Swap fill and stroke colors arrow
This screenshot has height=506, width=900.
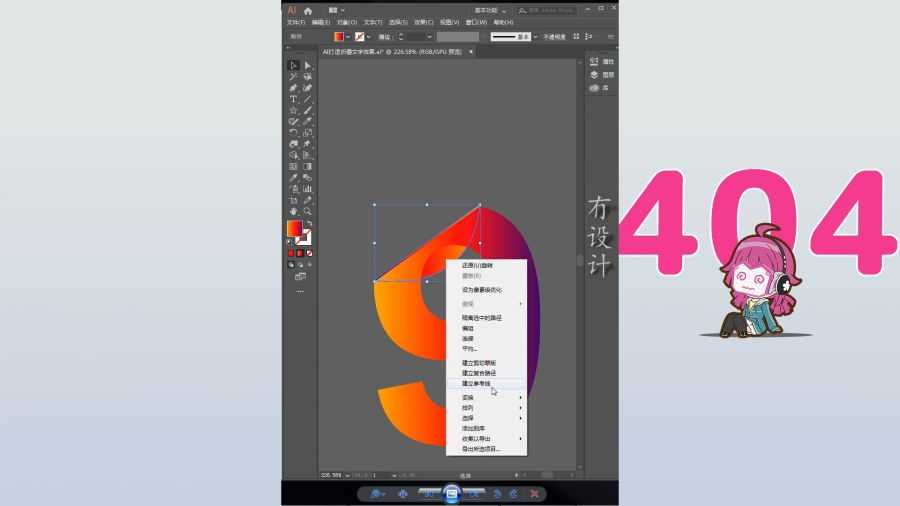(309, 224)
